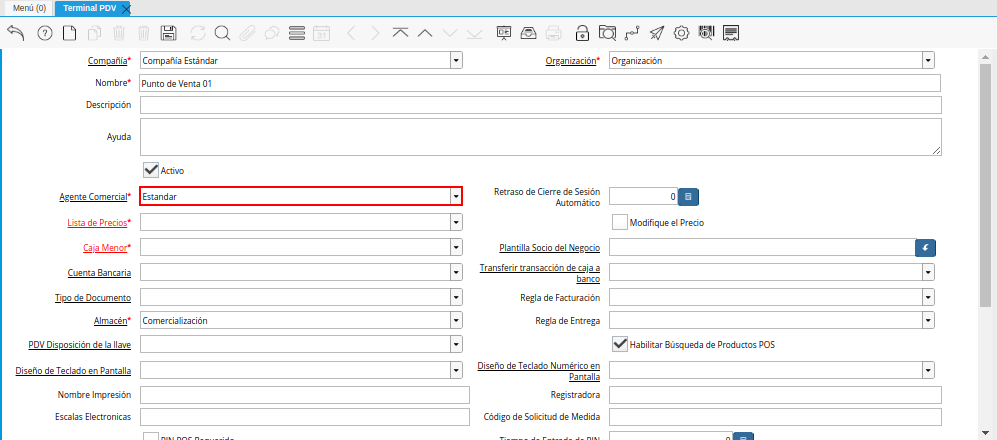Open the help question mark icon
The image size is (997, 440).
(44, 33)
